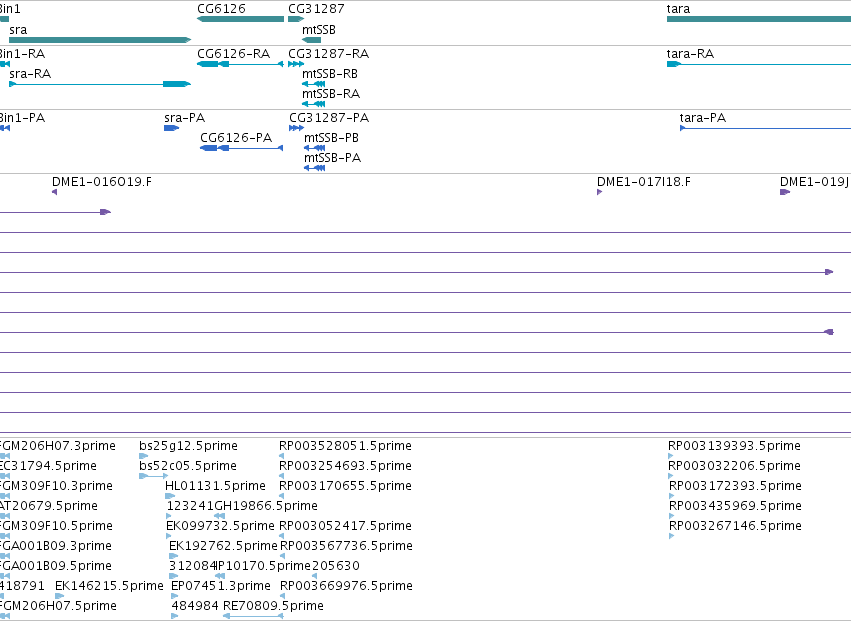Select the mtSSB-PA protein label
Screen dimensions: 851x621
tap(332, 158)
